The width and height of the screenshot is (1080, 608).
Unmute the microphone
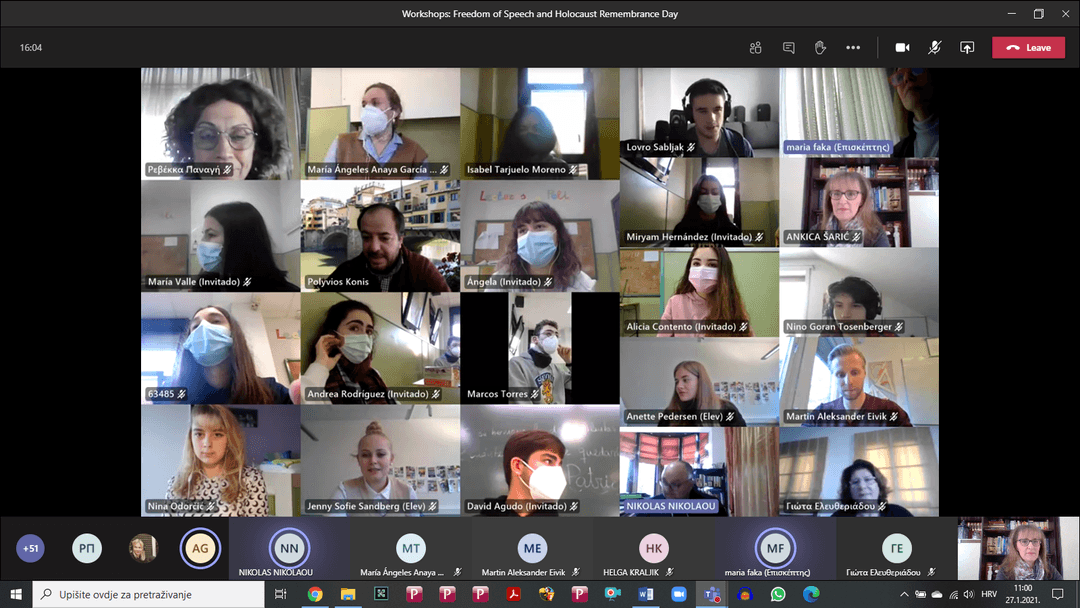tap(934, 48)
